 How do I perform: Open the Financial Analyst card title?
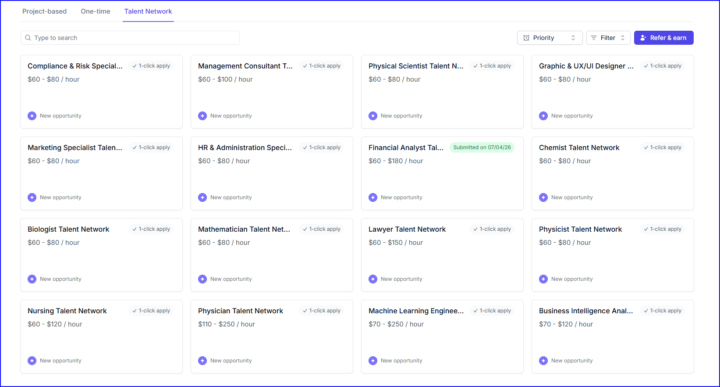(x=406, y=147)
